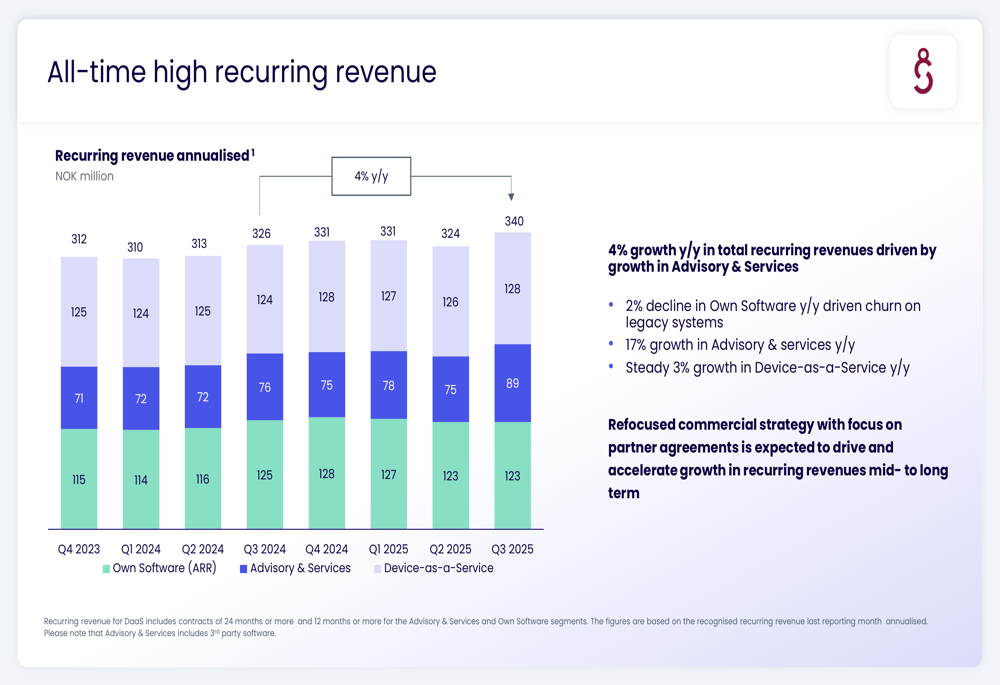Click the light purple Device-as-a-Service legend square
This screenshot has width=1000, height=685.
[377, 569]
